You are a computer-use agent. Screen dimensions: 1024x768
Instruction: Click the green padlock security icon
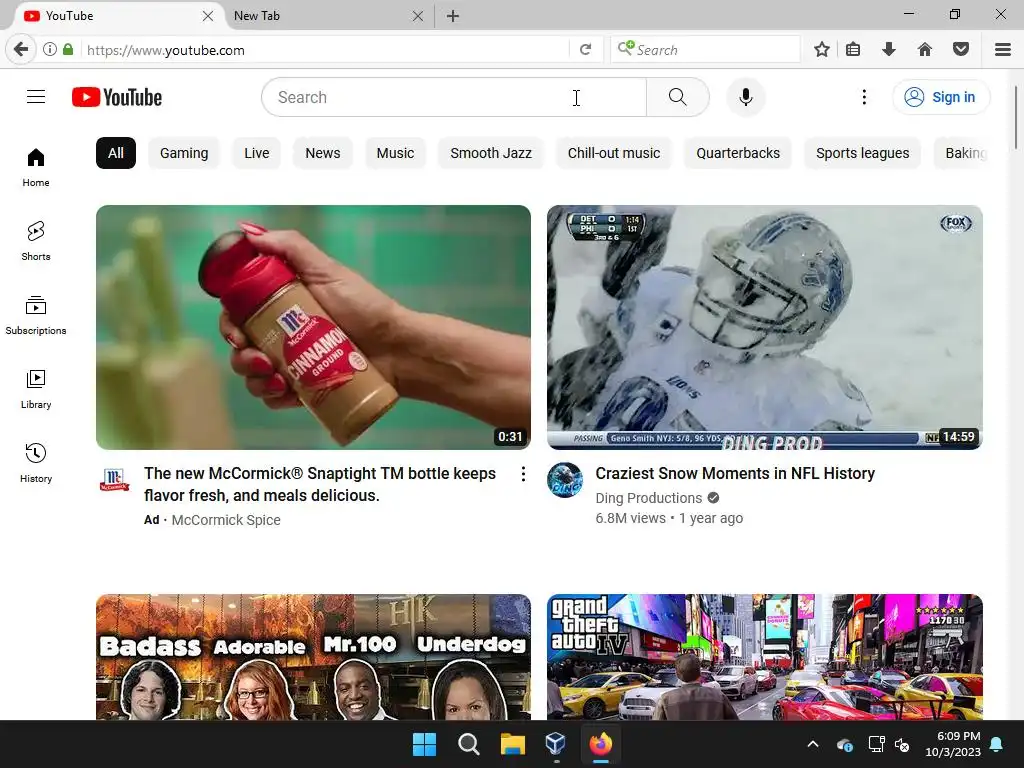click(68, 50)
